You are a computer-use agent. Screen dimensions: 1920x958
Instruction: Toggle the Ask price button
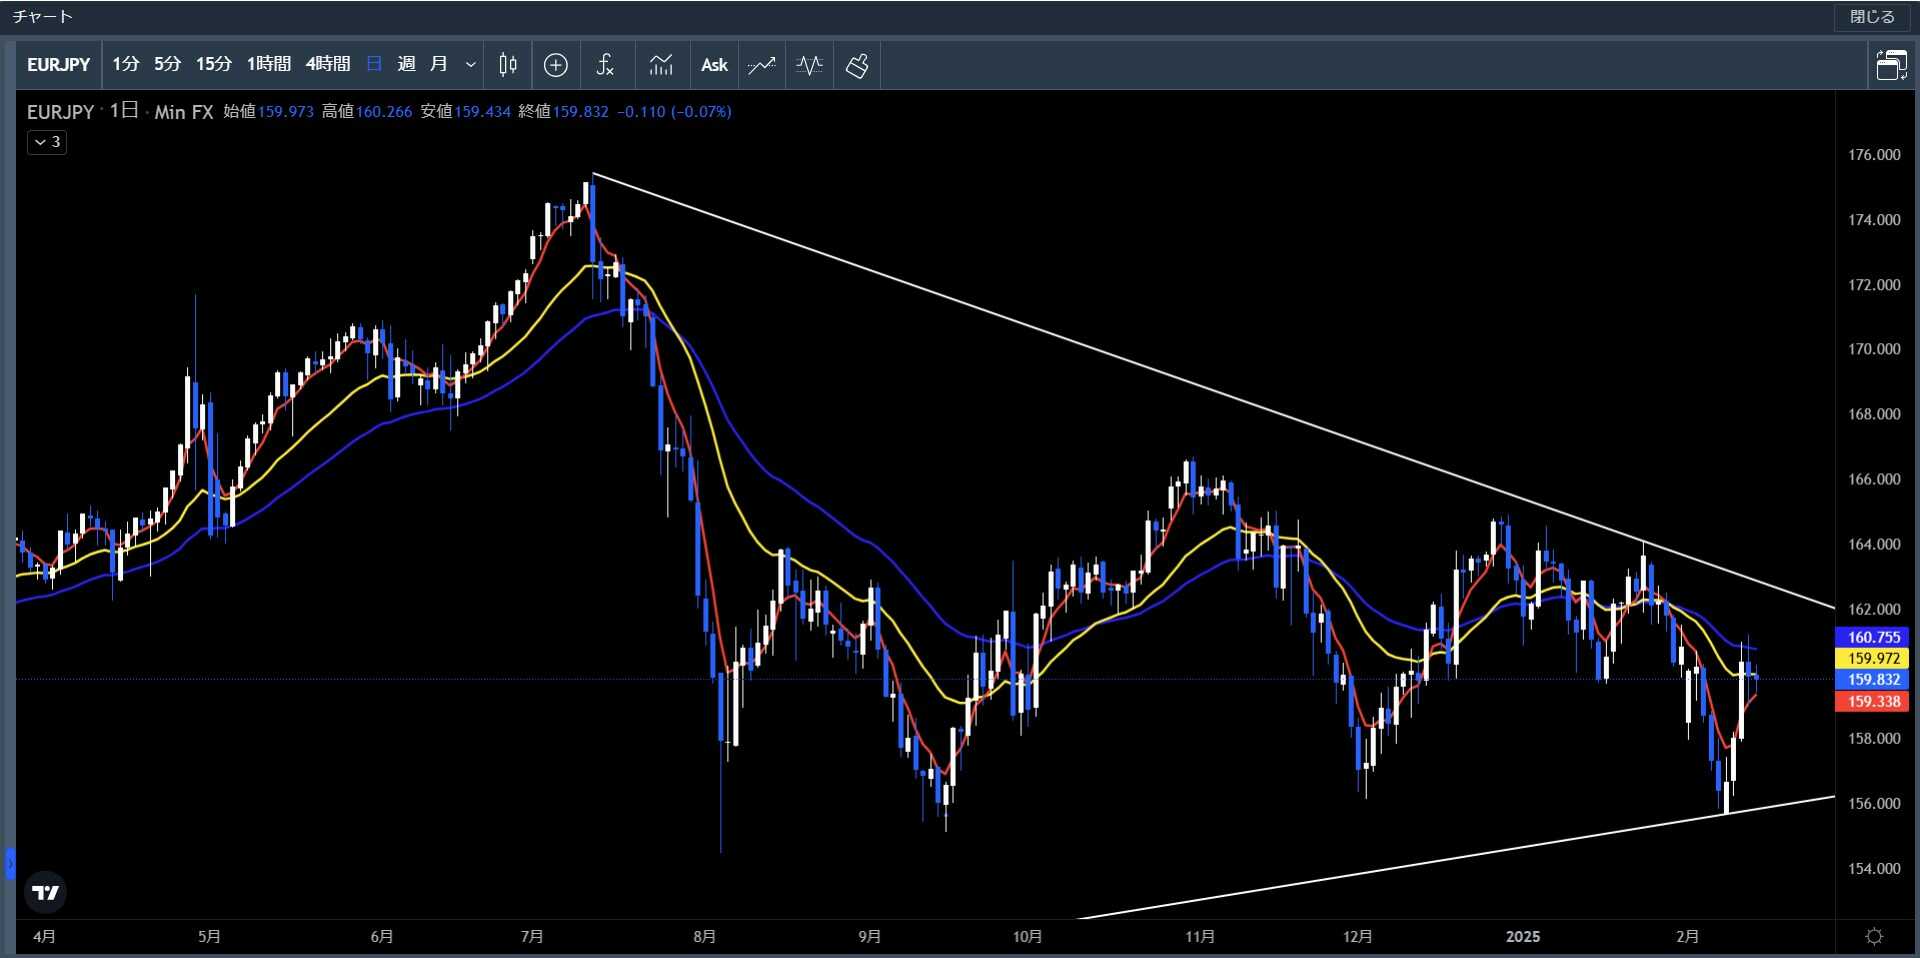pos(714,65)
